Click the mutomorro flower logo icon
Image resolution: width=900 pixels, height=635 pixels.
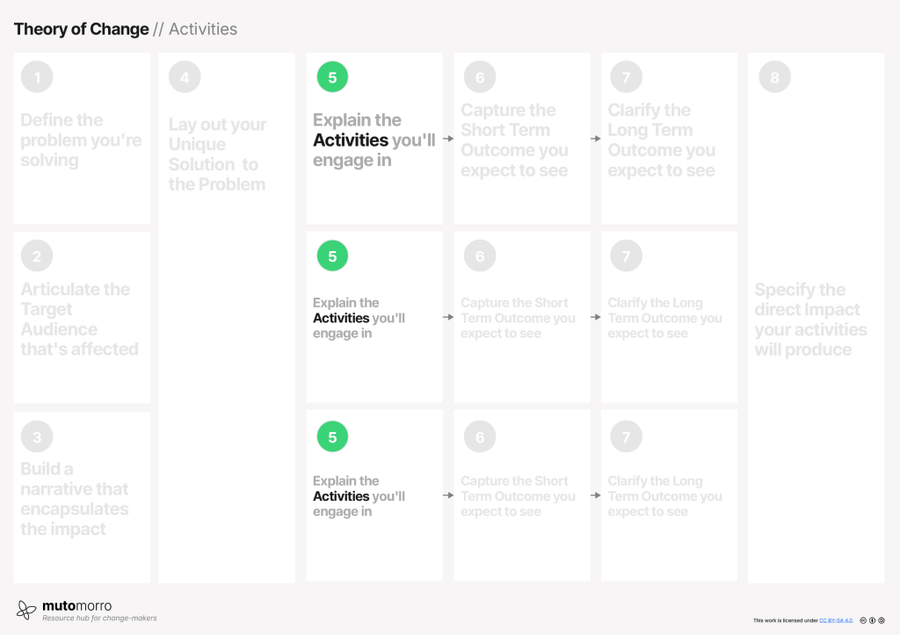pos(26,610)
